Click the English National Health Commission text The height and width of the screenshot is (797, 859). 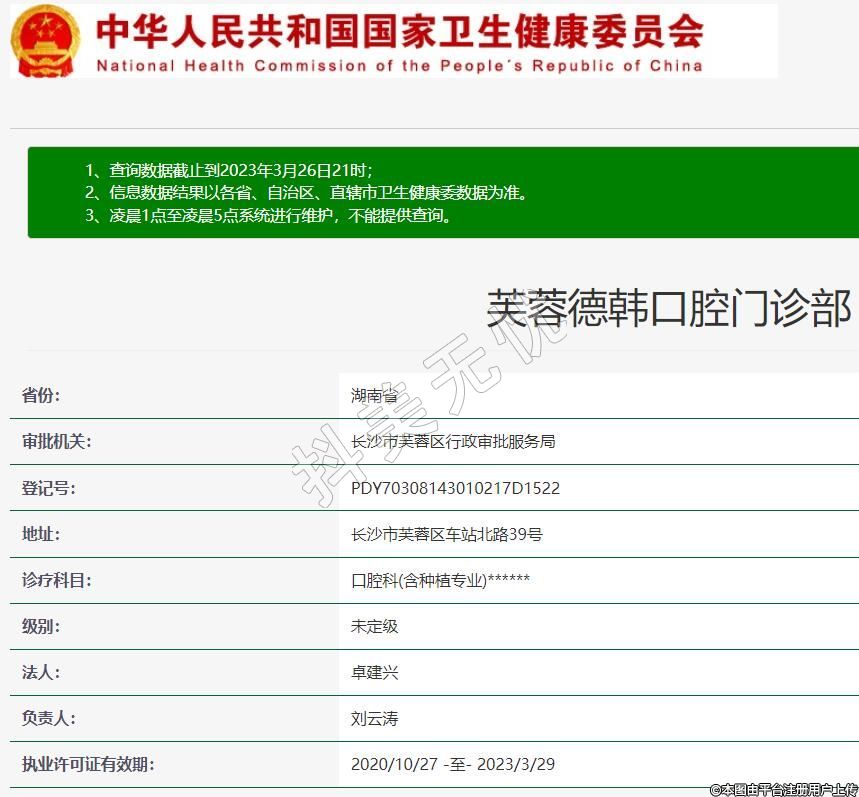coord(399,66)
